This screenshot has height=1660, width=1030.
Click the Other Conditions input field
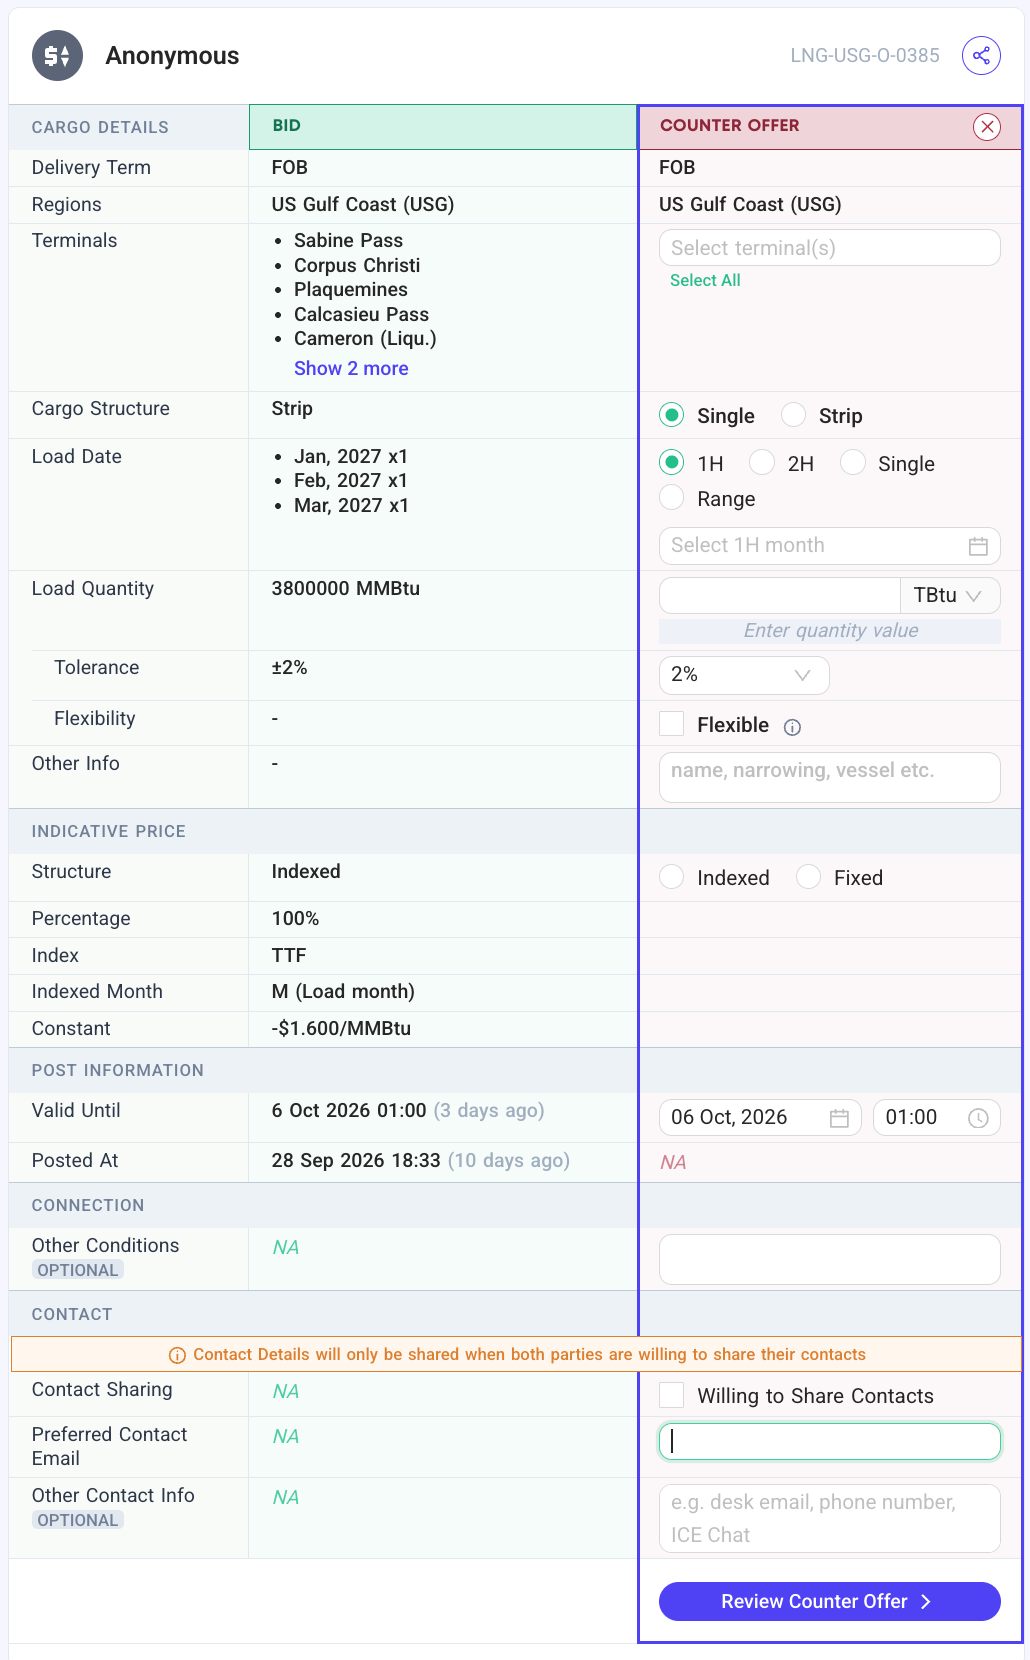pos(829,1259)
